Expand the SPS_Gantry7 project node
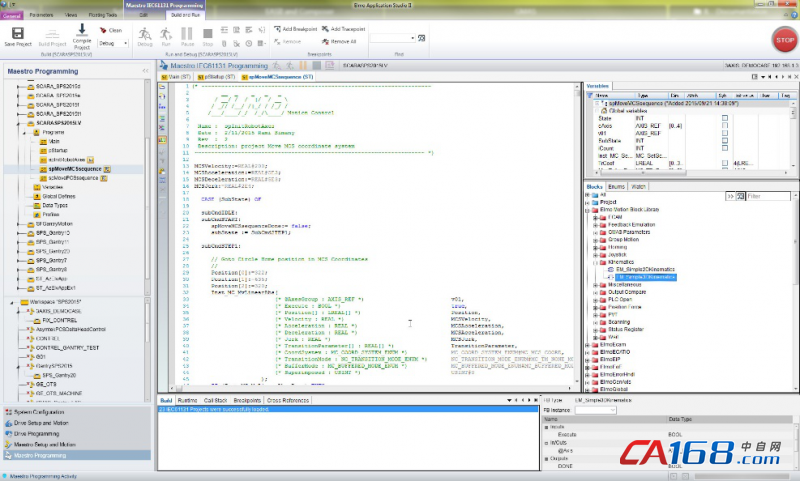Screen dimensions: 800x481 [x=18, y=261]
